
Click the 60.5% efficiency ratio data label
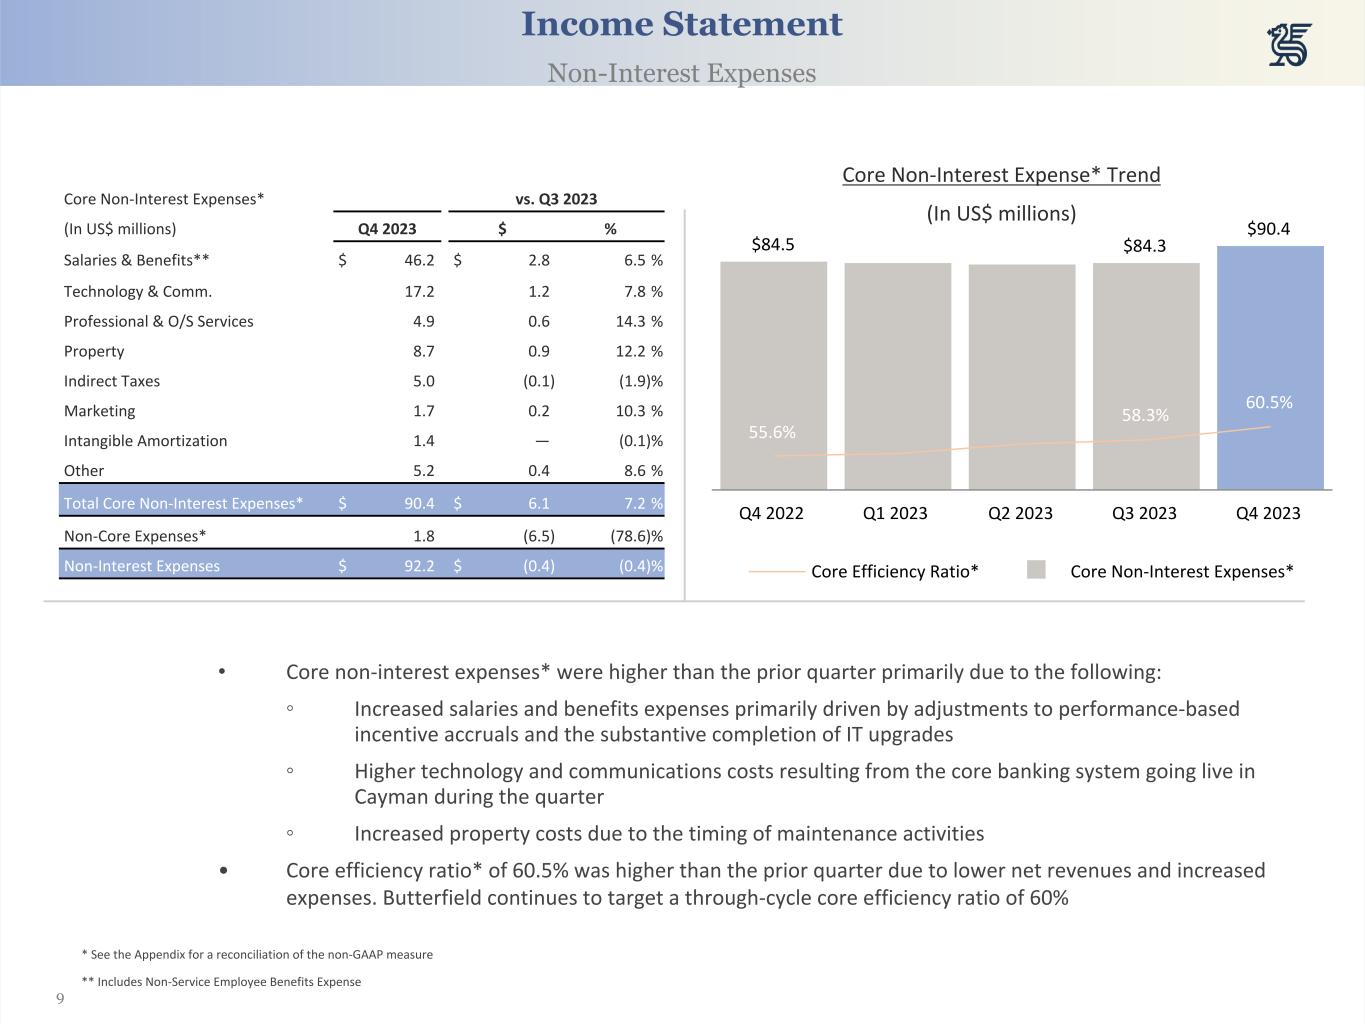(x=1268, y=402)
